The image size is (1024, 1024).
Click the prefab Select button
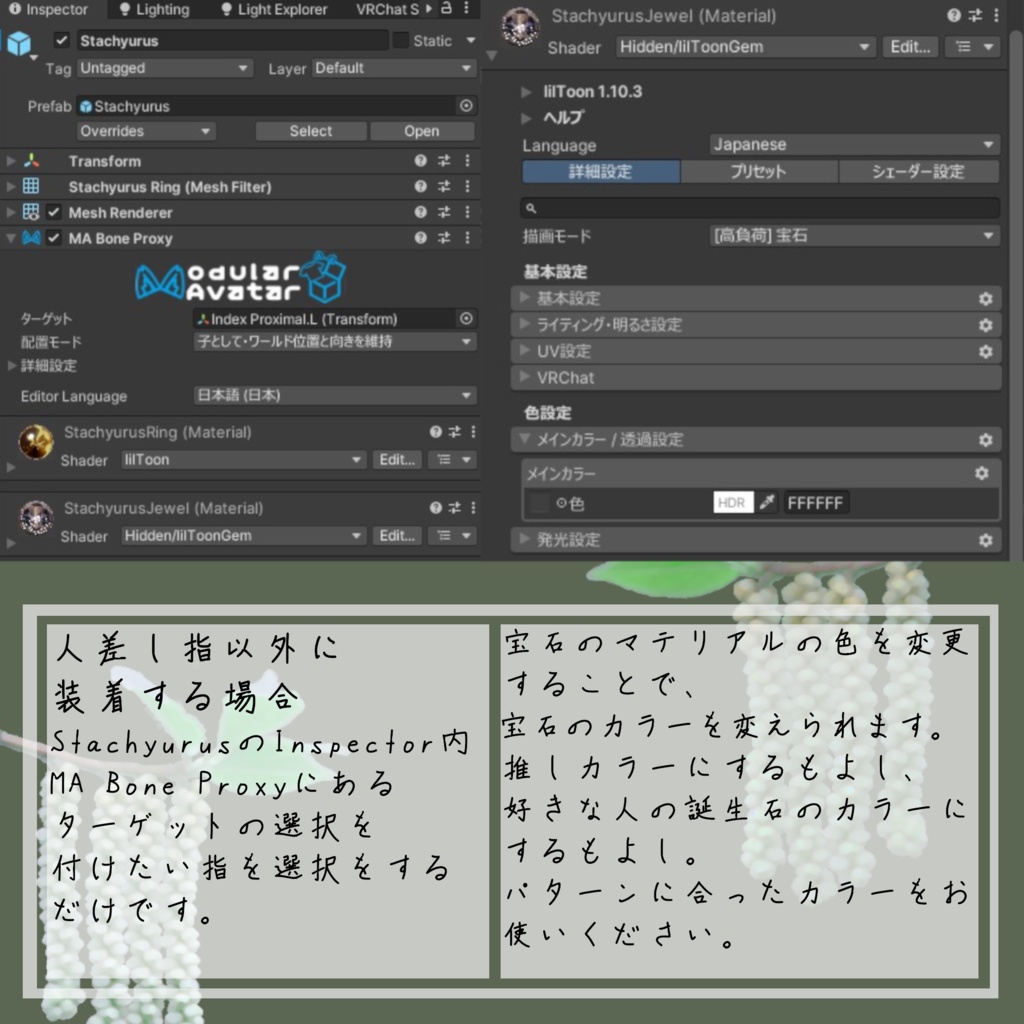tap(311, 131)
